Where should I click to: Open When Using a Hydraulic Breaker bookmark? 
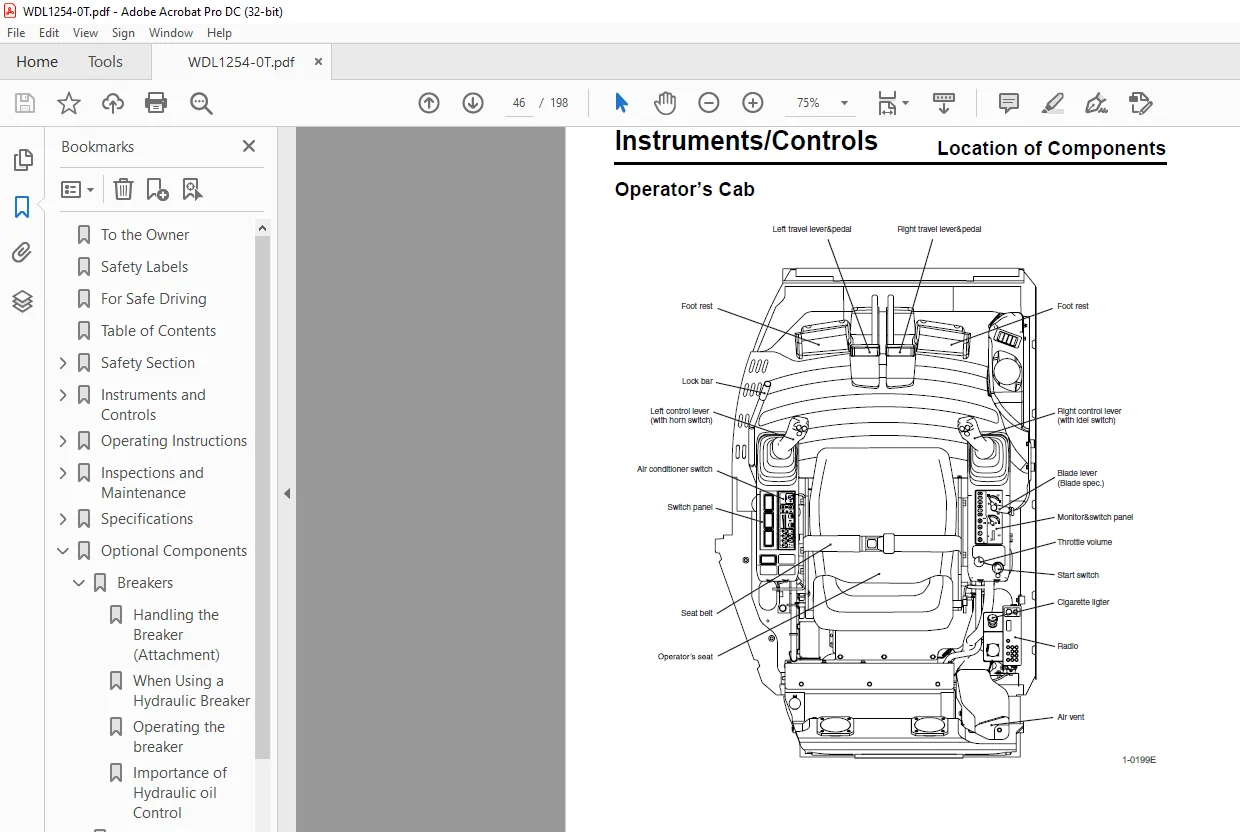pos(191,691)
